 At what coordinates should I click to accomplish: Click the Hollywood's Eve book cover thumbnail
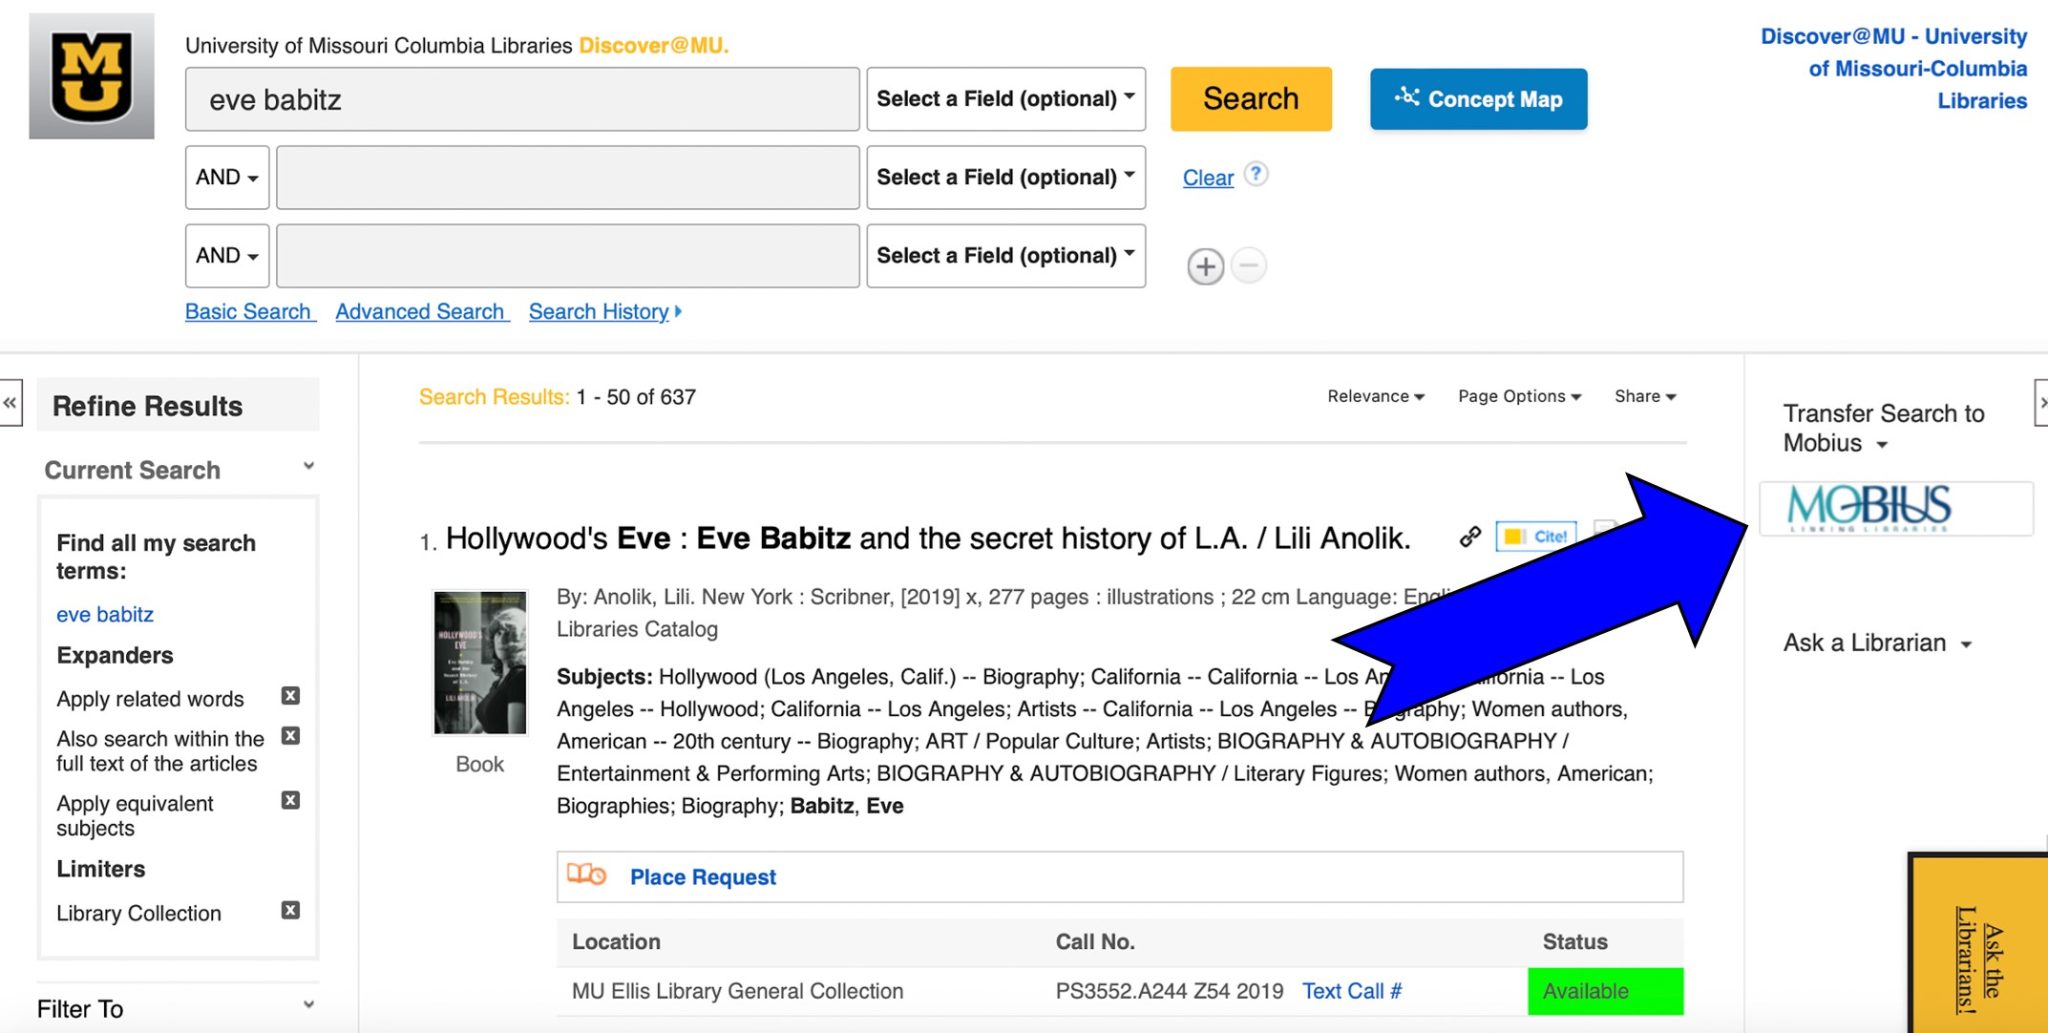pos(480,662)
